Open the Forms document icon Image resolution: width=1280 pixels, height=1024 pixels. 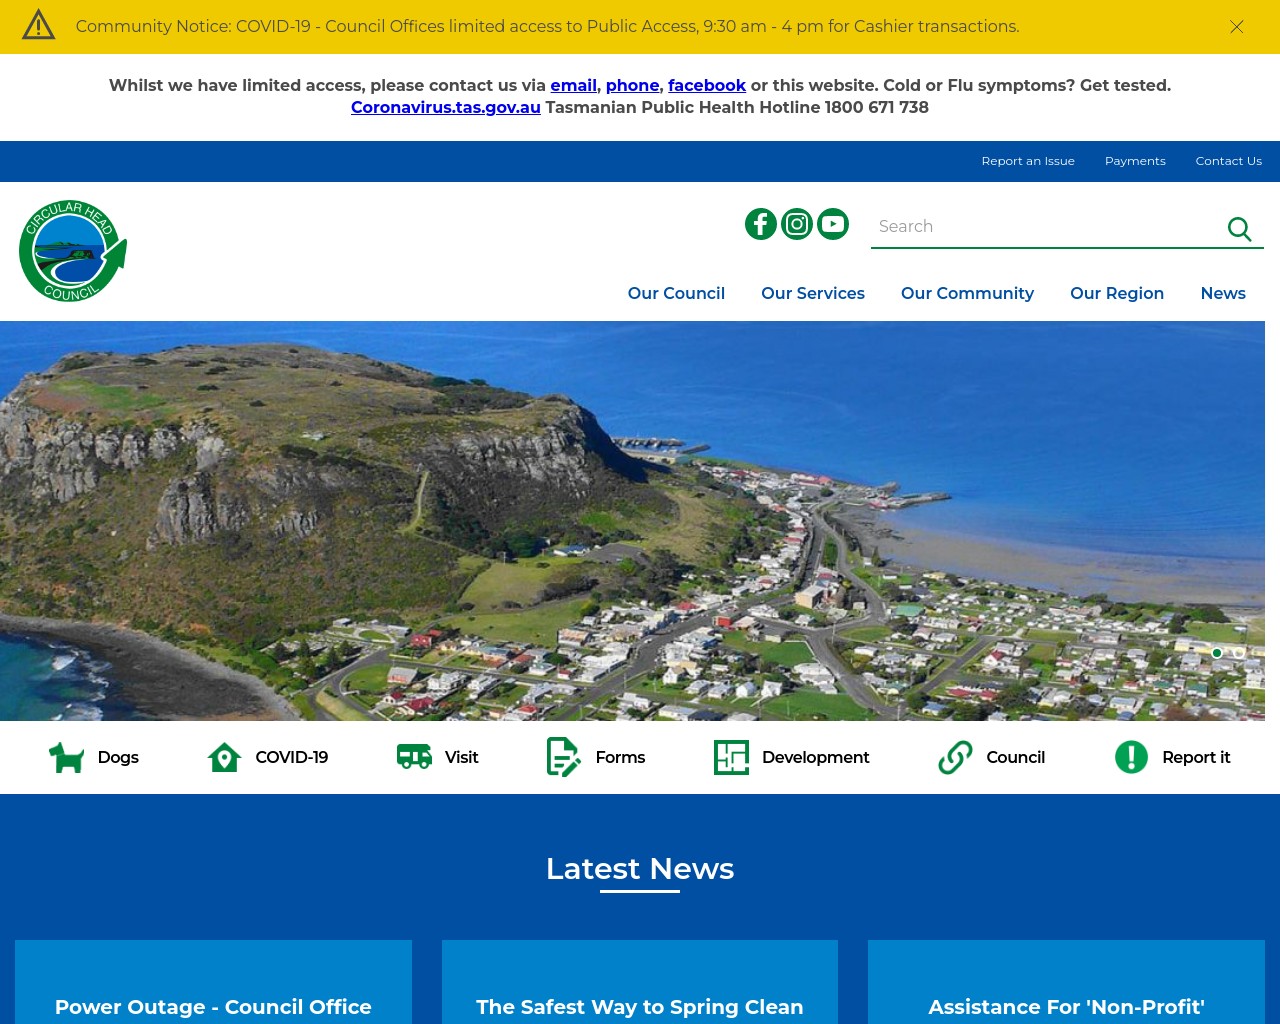[x=563, y=757]
